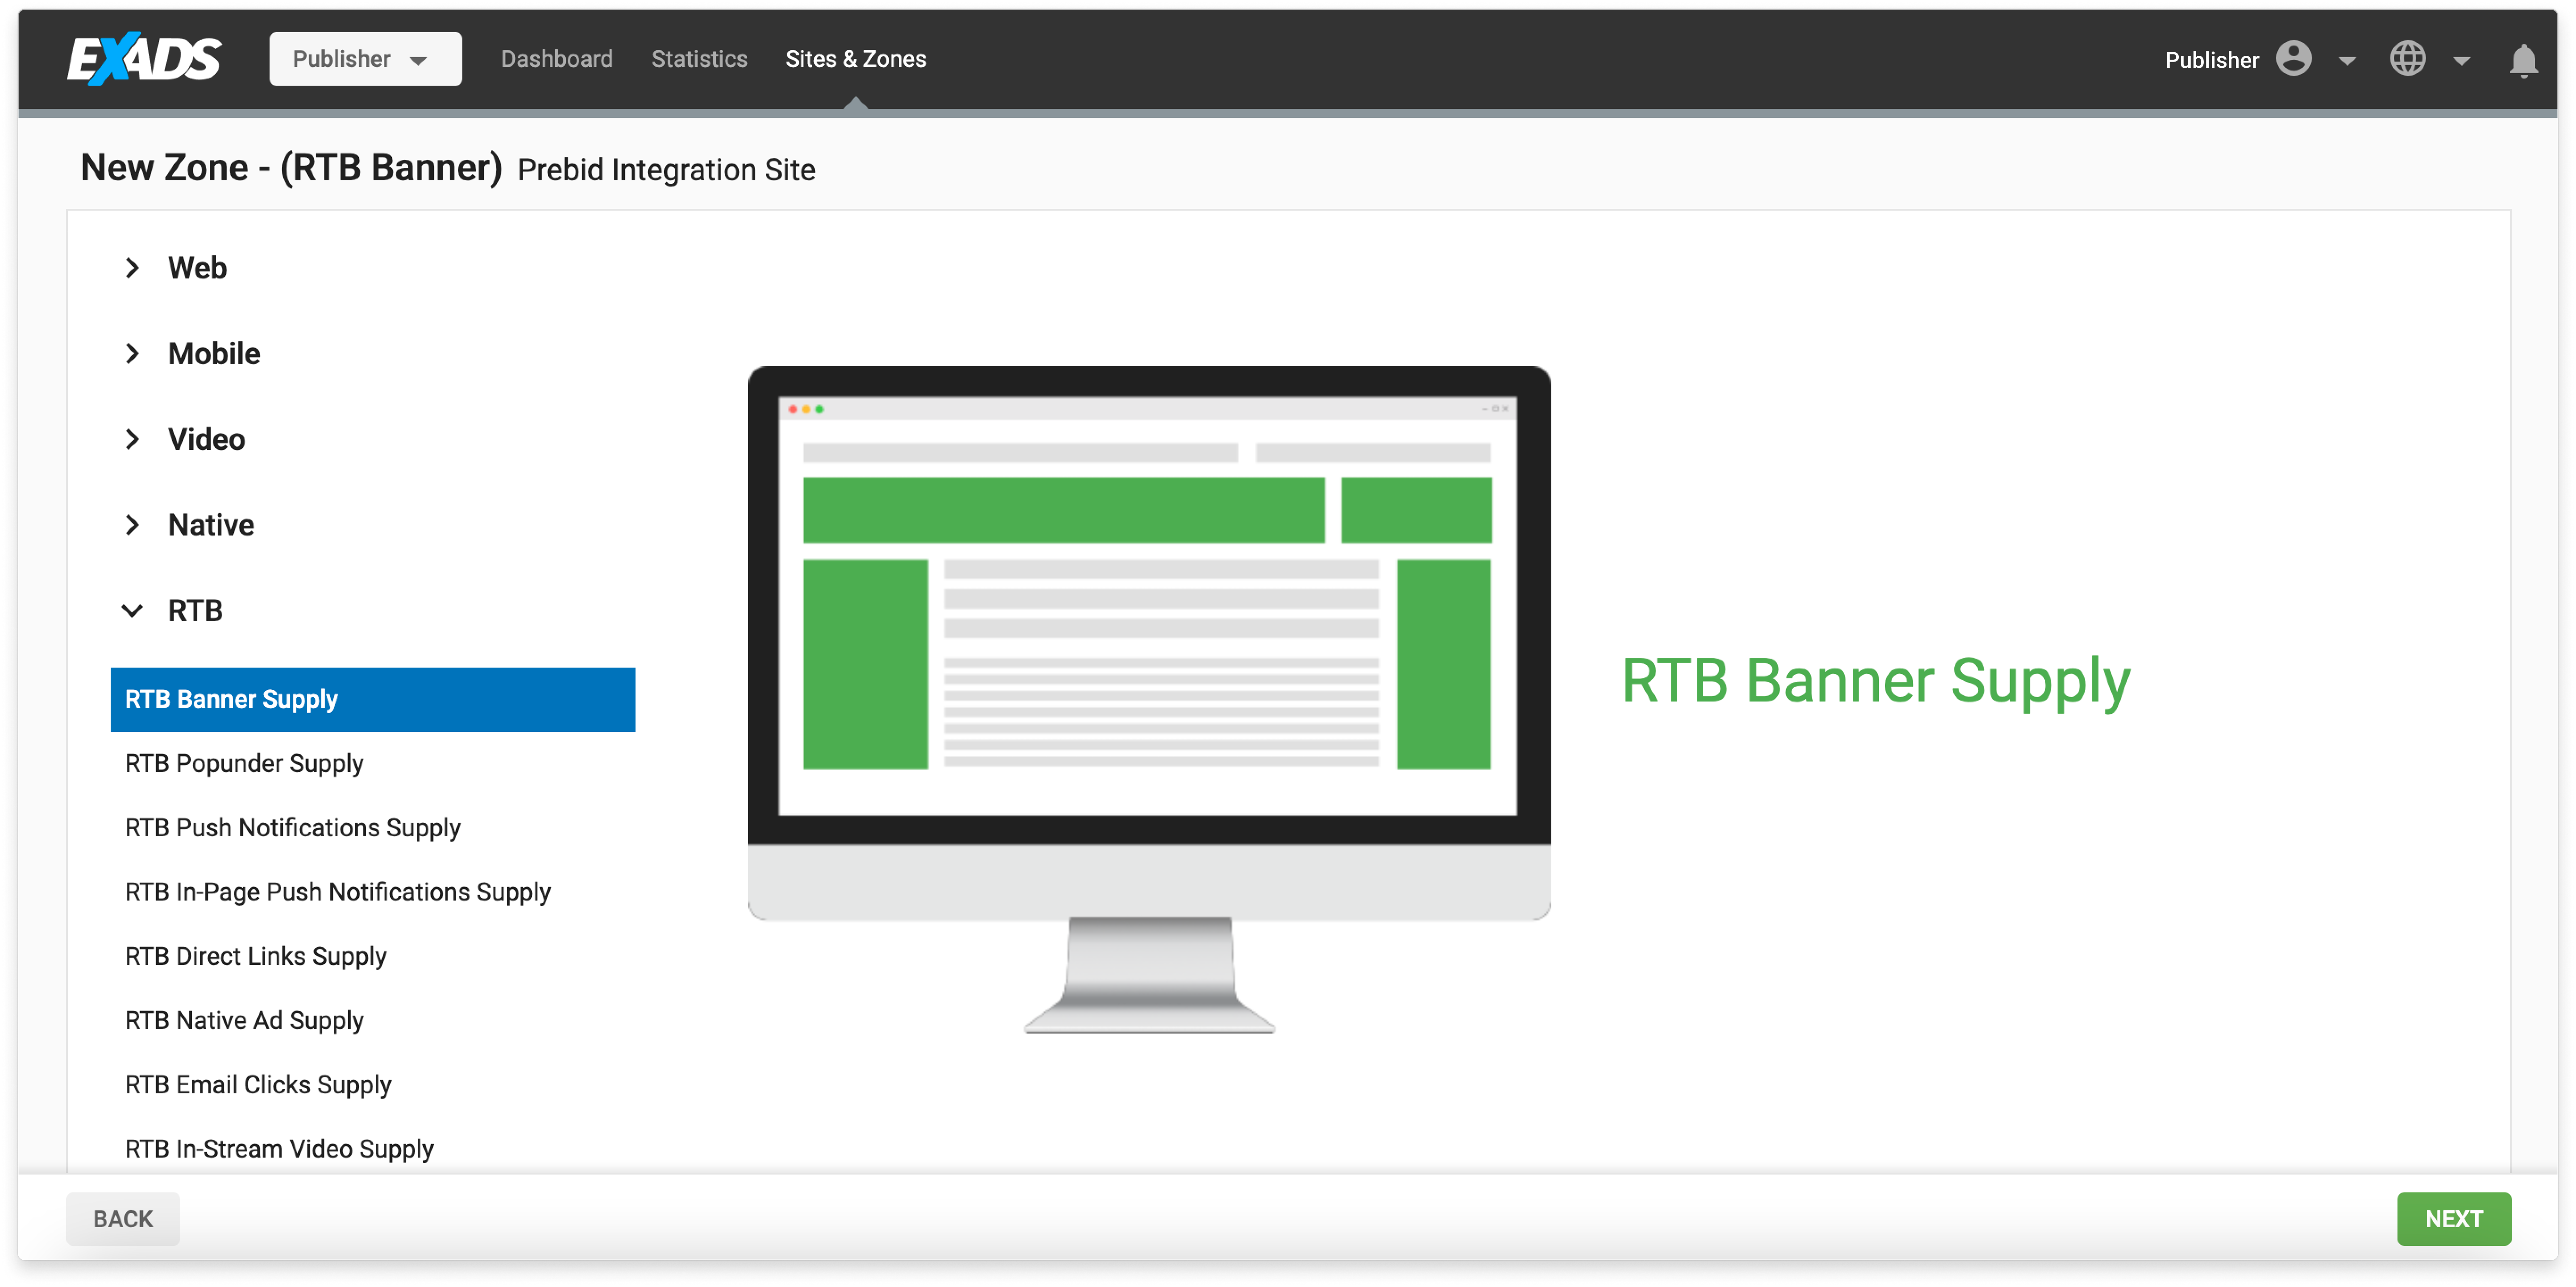
Task: Expand the Native category chevron
Action: (x=132, y=525)
